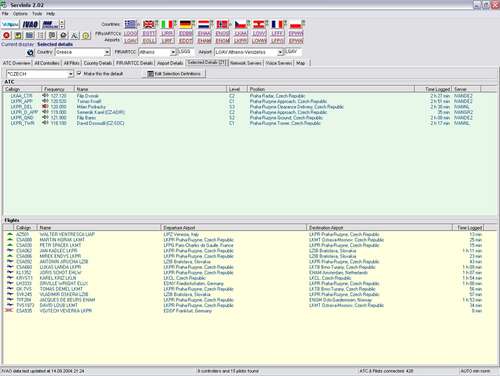500x376 pixels.
Task: Select the IVAO network button
Action: point(30,25)
